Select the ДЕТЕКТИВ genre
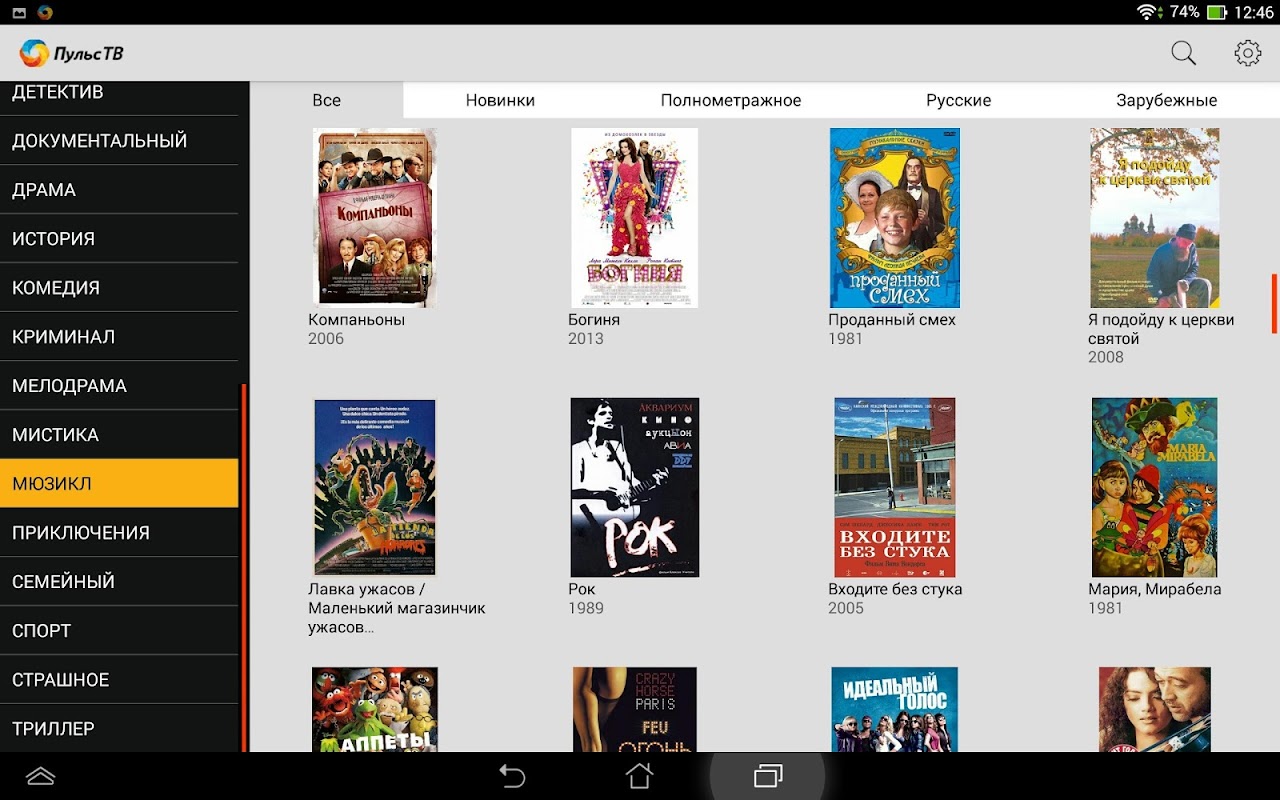The image size is (1280, 800). (119, 98)
